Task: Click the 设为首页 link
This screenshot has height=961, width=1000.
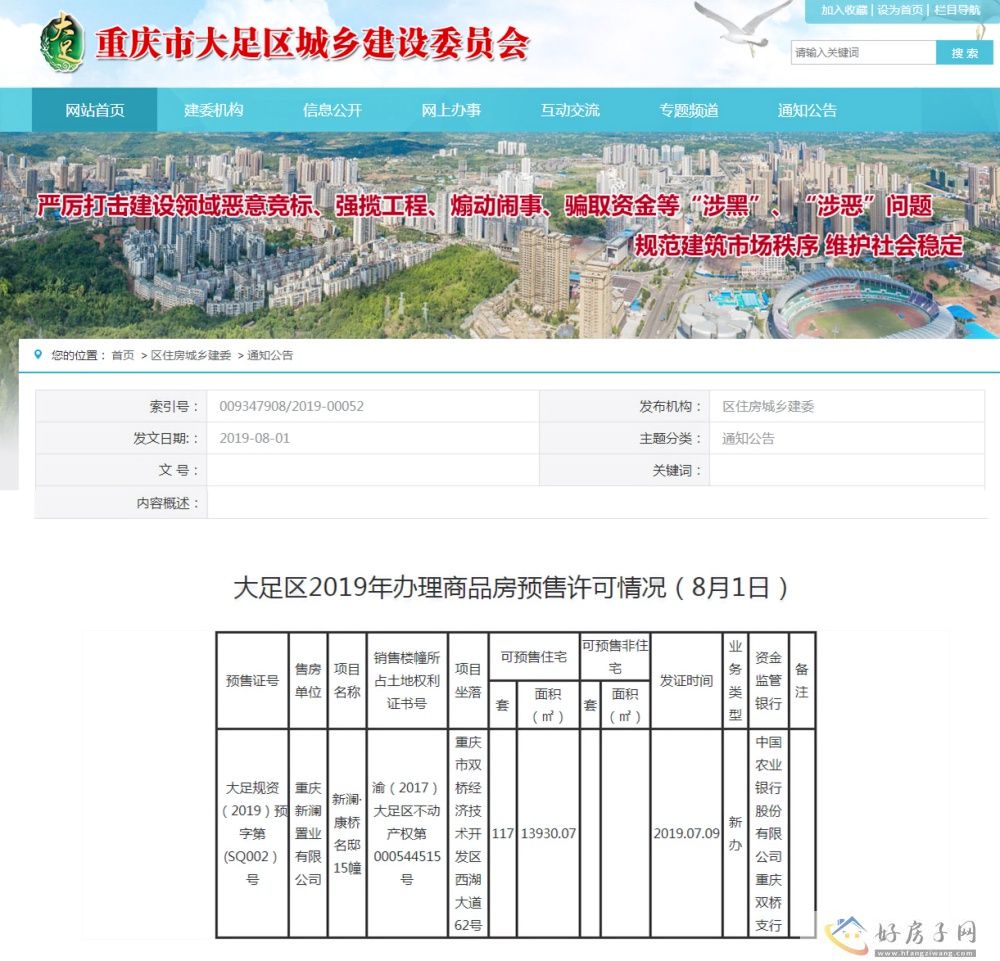Action: point(901,10)
